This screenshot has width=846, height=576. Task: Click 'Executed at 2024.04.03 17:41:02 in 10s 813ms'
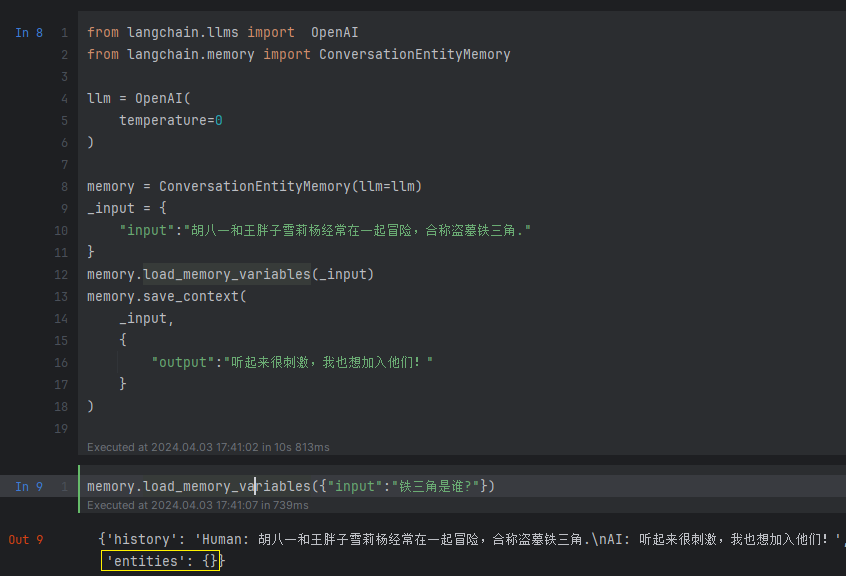208,447
